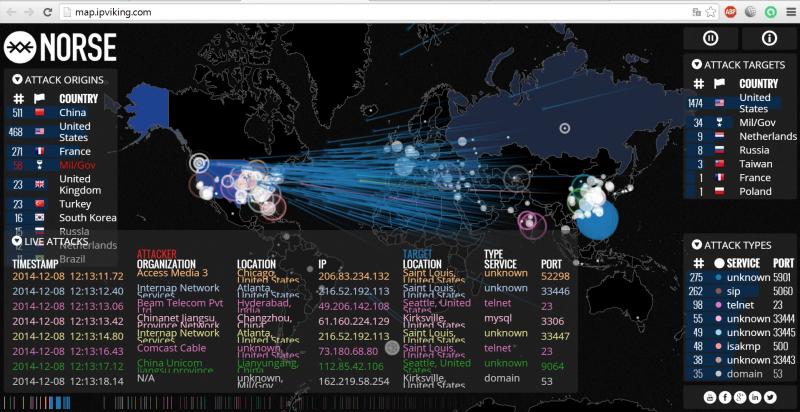Open Norse Google Plus icon
Image resolution: width=800 pixels, height=412 pixels.
tap(740, 397)
